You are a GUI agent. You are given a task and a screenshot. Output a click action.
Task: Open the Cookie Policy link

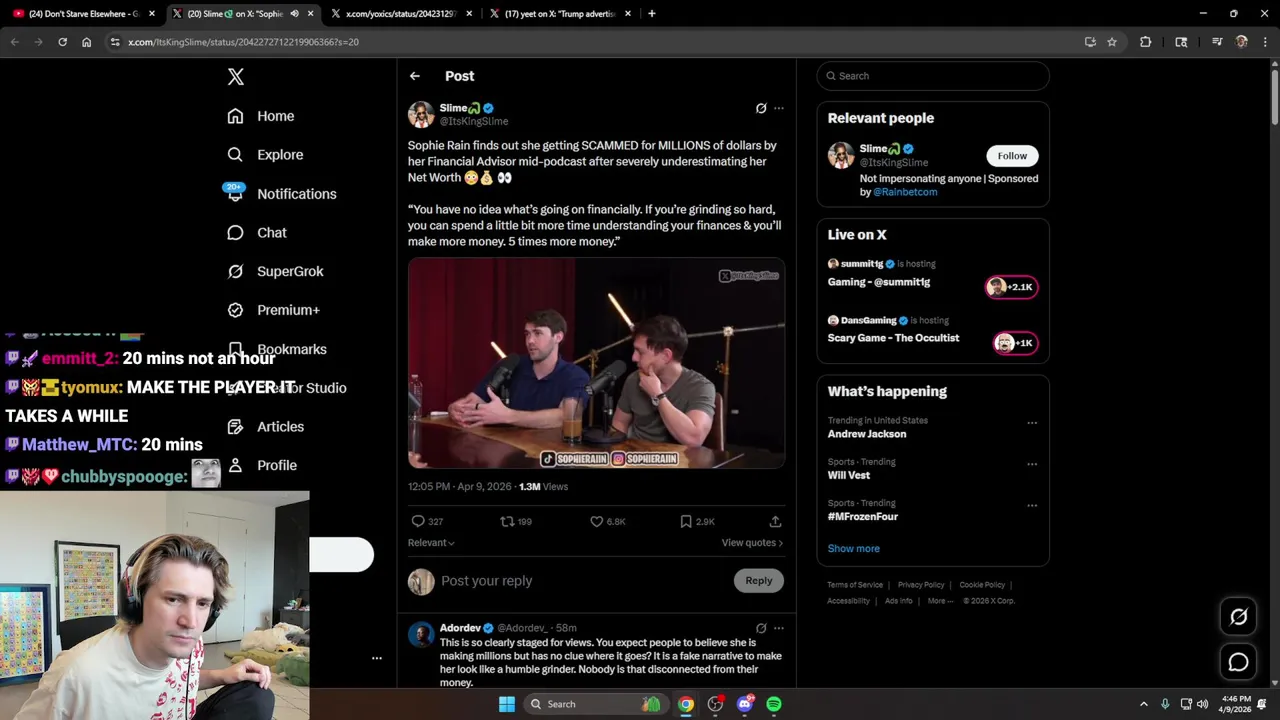[982, 585]
